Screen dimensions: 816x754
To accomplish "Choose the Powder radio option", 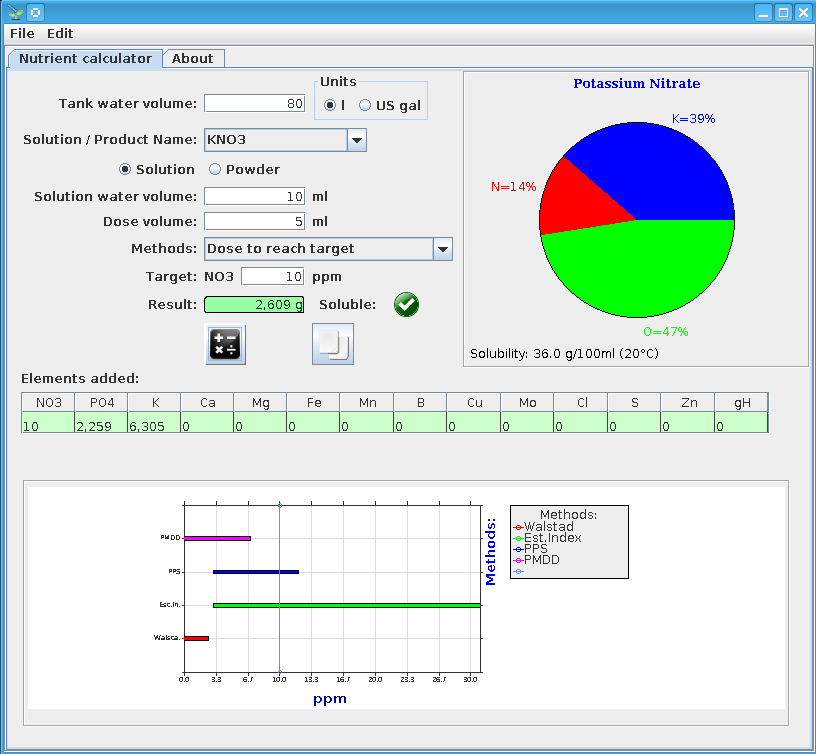I will click(215, 169).
